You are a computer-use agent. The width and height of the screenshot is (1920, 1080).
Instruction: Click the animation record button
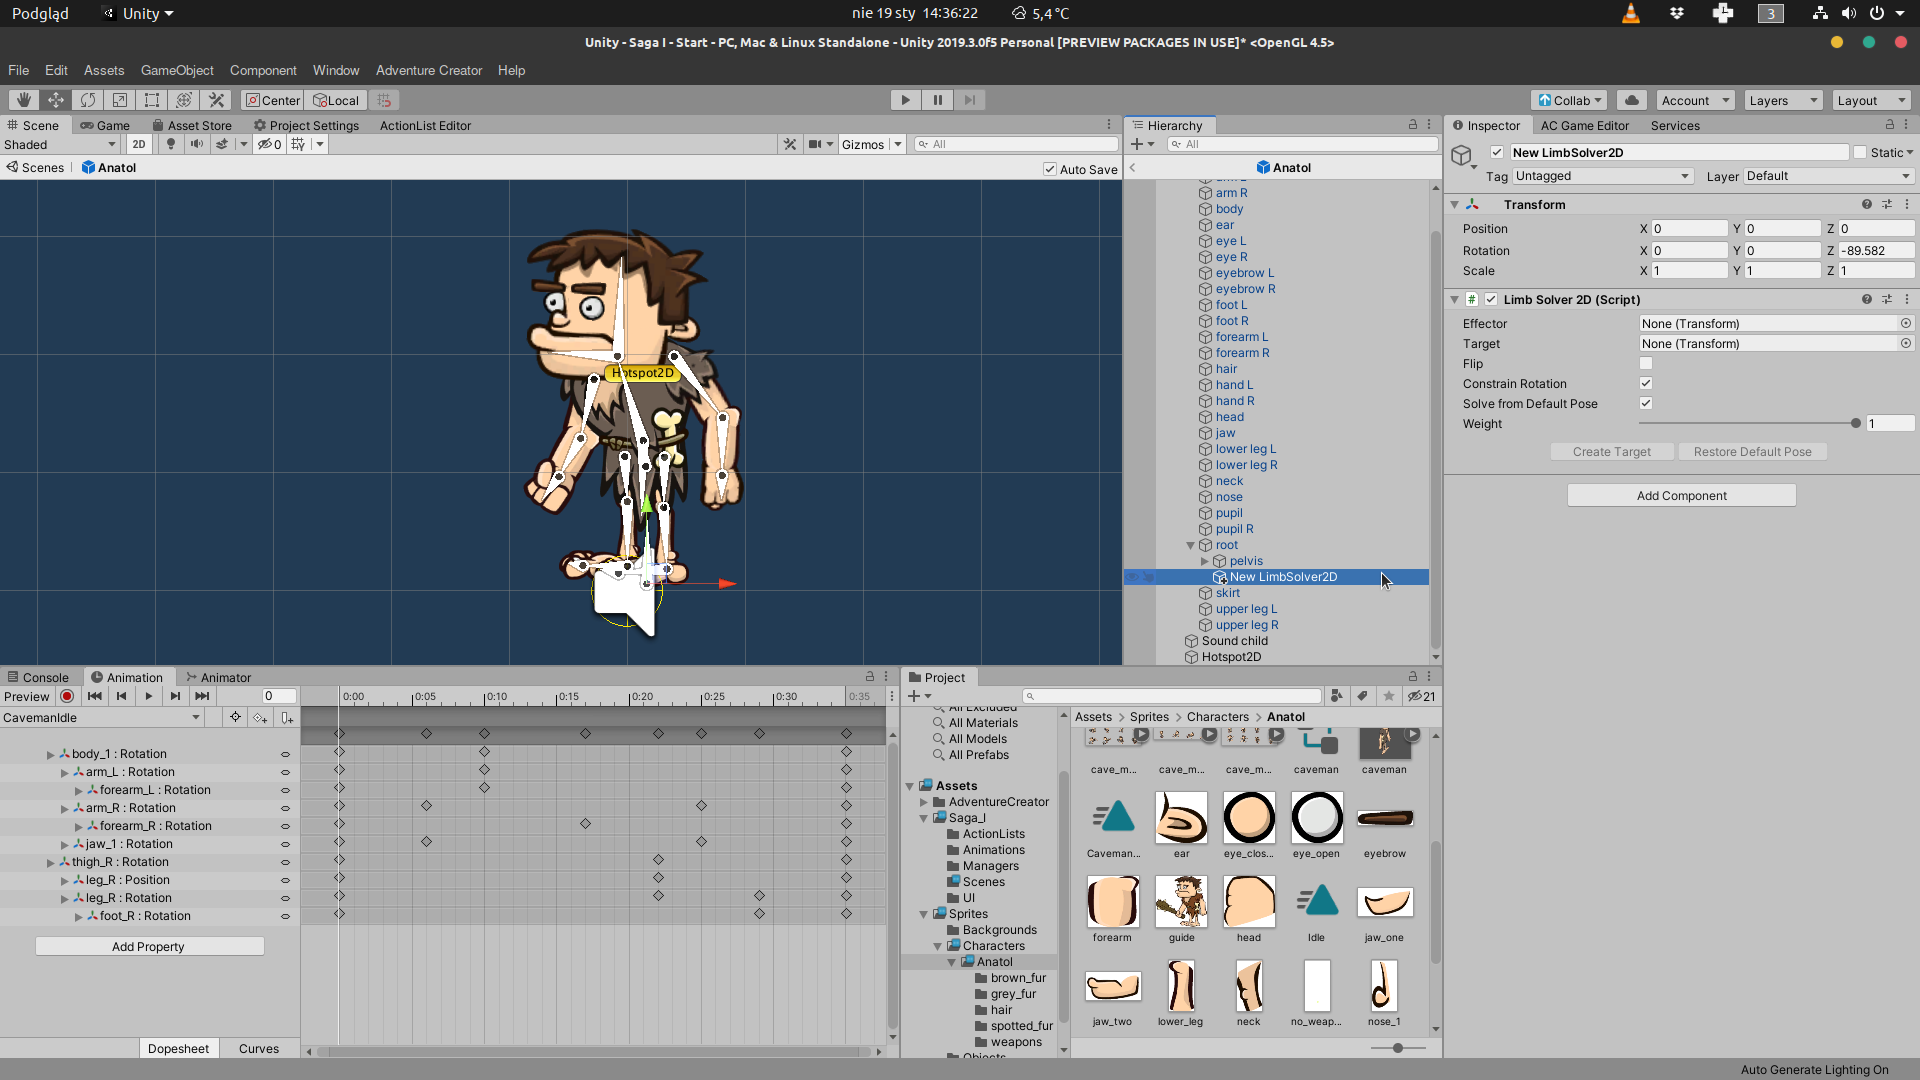pos(67,696)
